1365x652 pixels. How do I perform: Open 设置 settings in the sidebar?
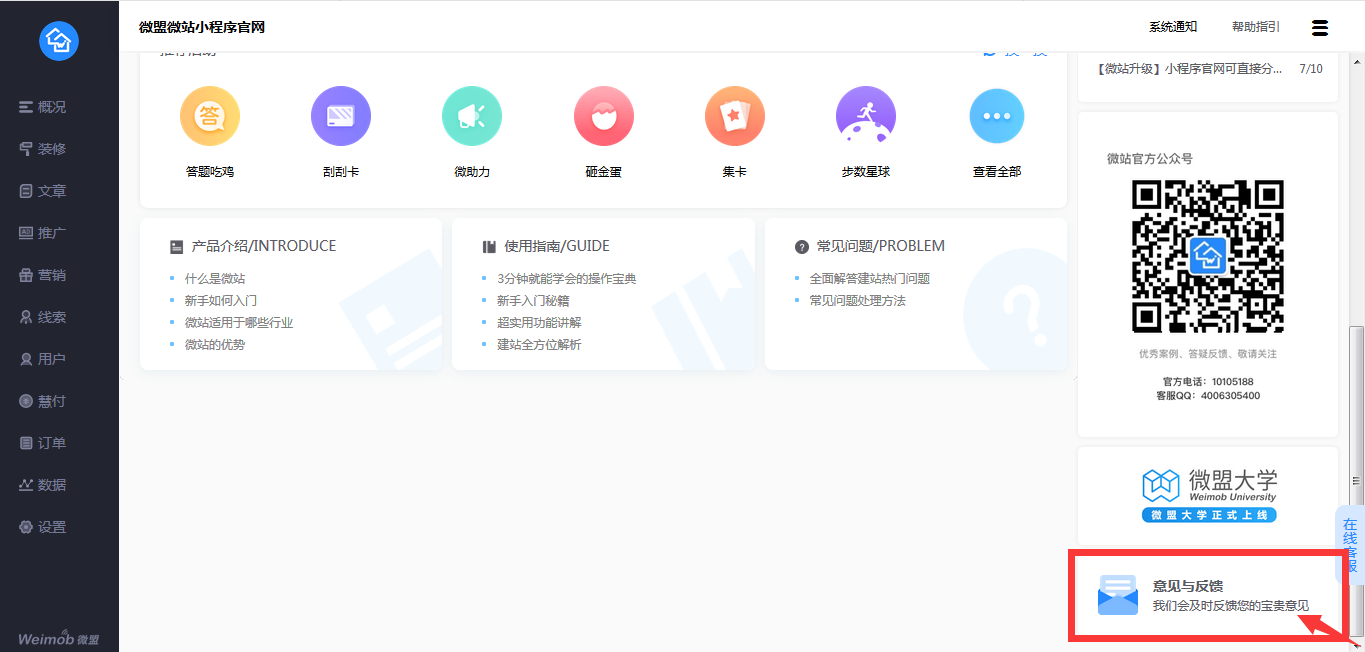[42, 527]
